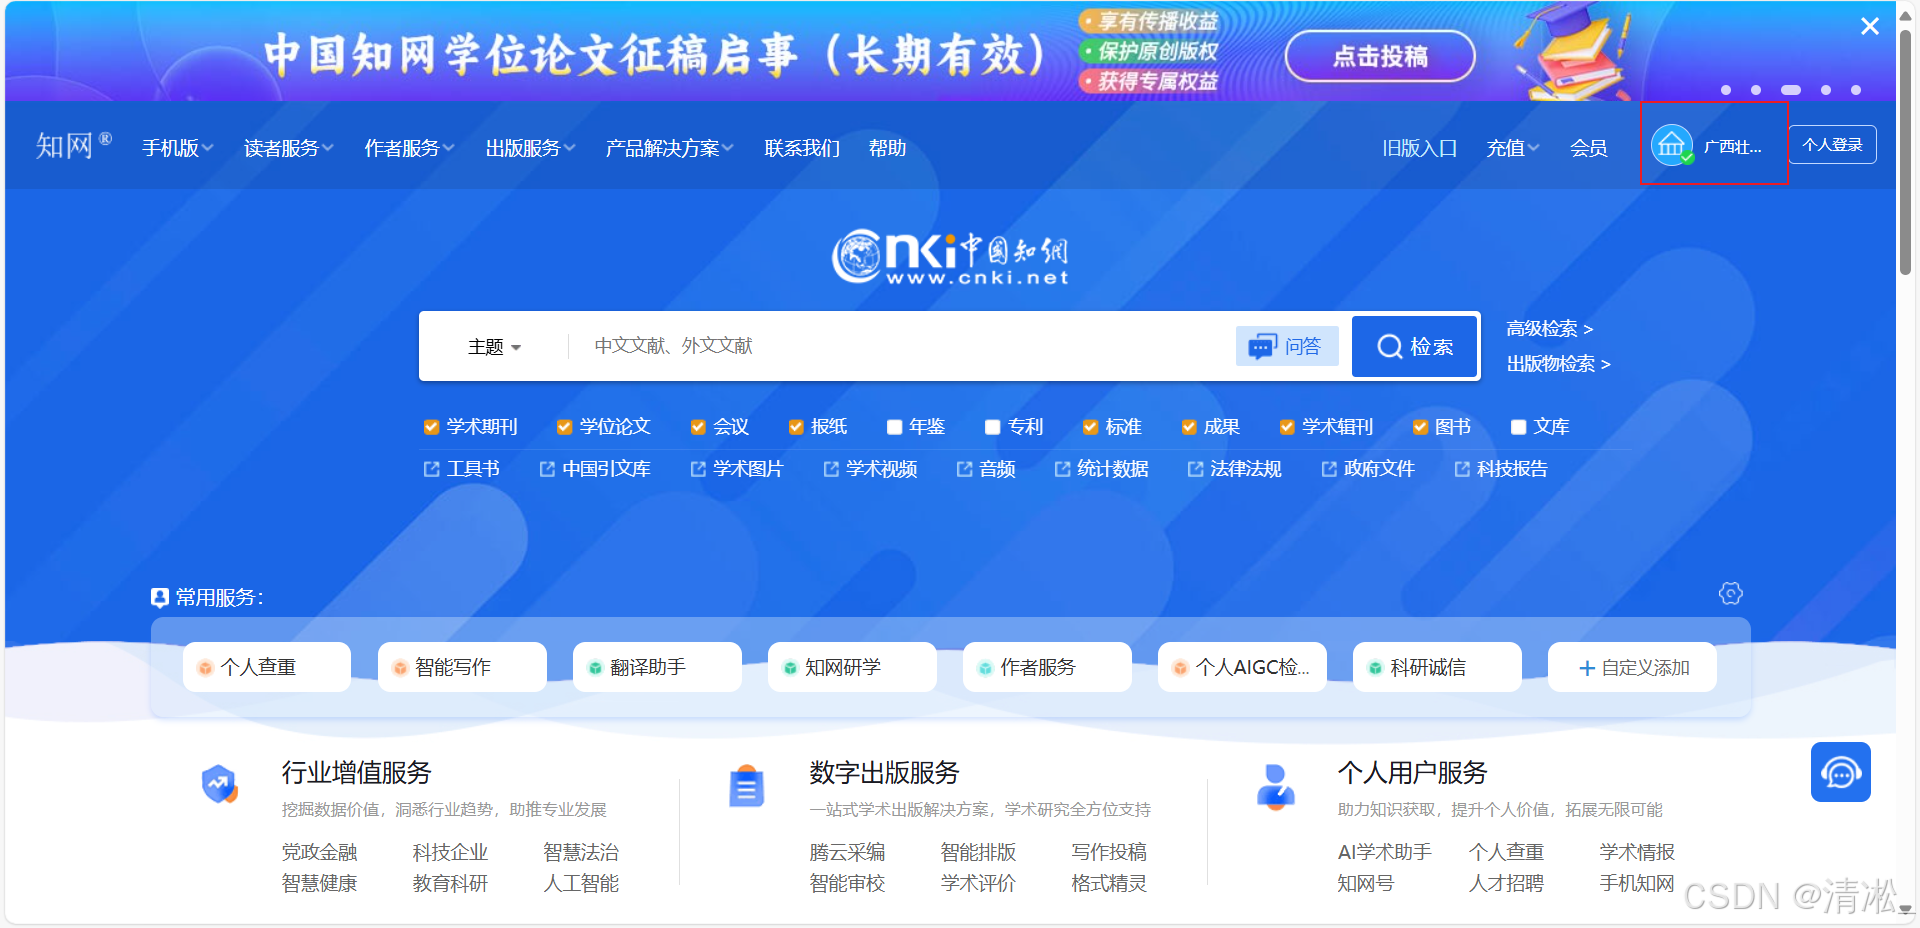Viewport: 1920px width, 928px height.
Task: Open 政府文件 external link
Action: (1368, 469)
